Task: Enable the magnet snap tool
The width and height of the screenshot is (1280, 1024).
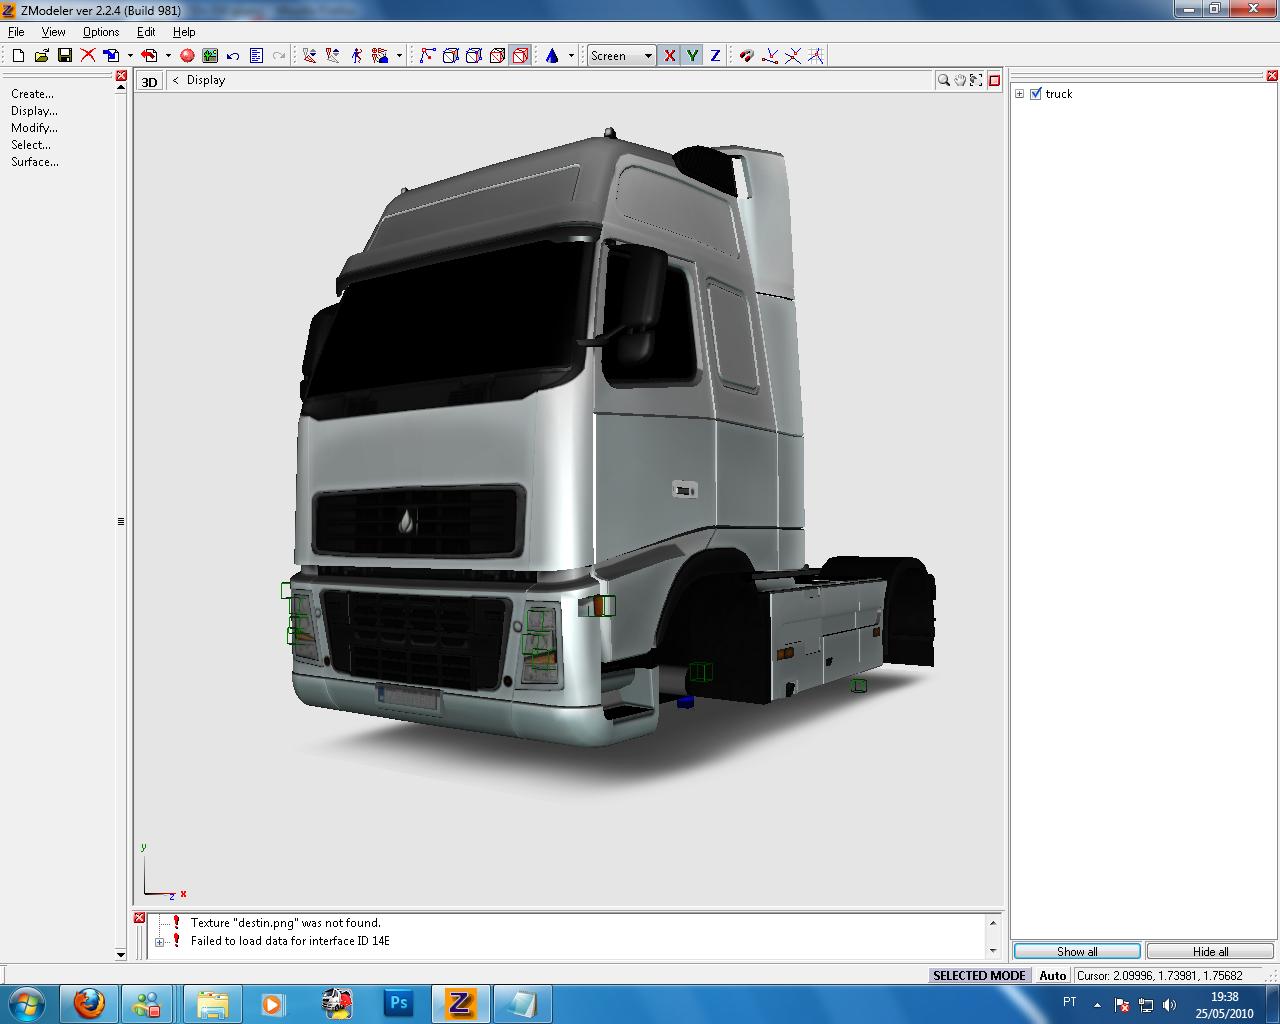Action: (x=746, y=56)
